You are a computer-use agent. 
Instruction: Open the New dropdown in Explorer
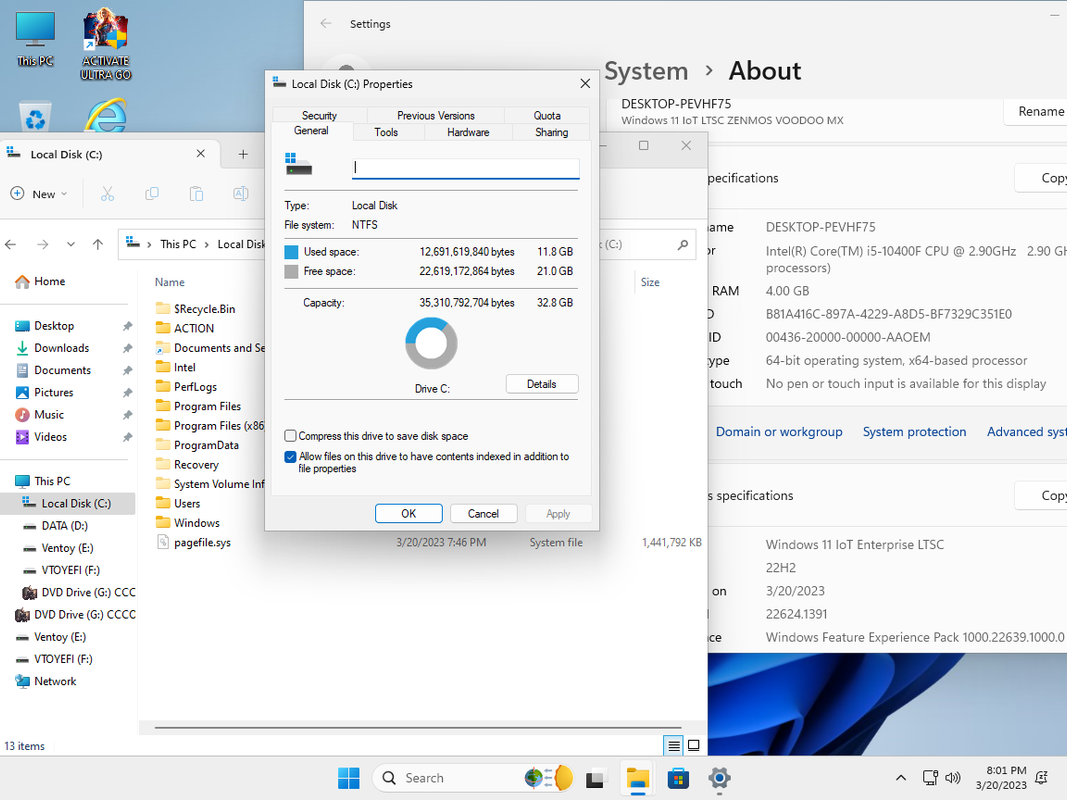pos(39,194)
